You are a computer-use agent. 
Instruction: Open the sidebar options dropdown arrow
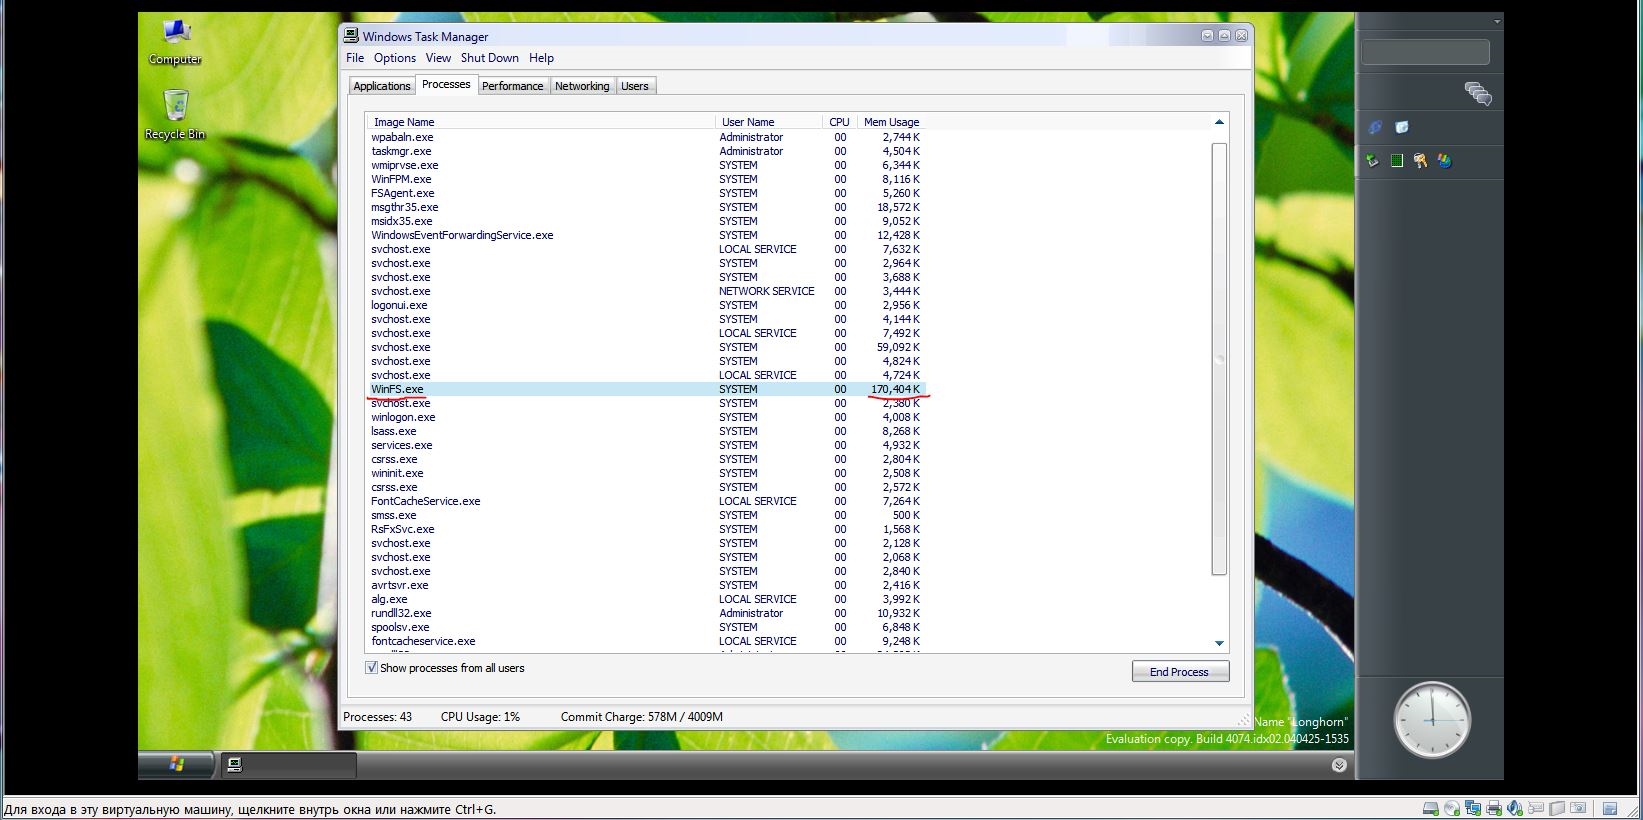coord(1497,21)
